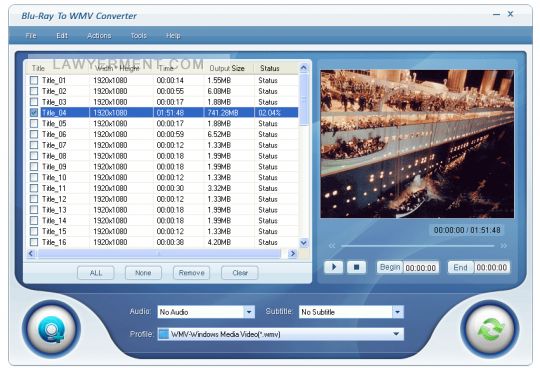Click the 741.28MB output size cell
540x368 pixels.
(223, 113)
